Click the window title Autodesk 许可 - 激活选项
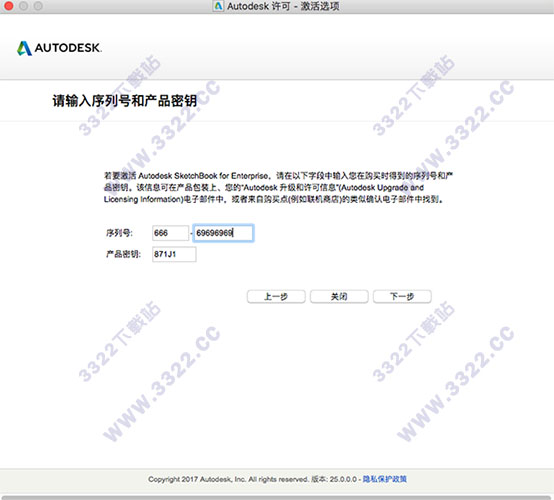The width and height of the screenshot is (554, 500). click(x=283, y=6)
